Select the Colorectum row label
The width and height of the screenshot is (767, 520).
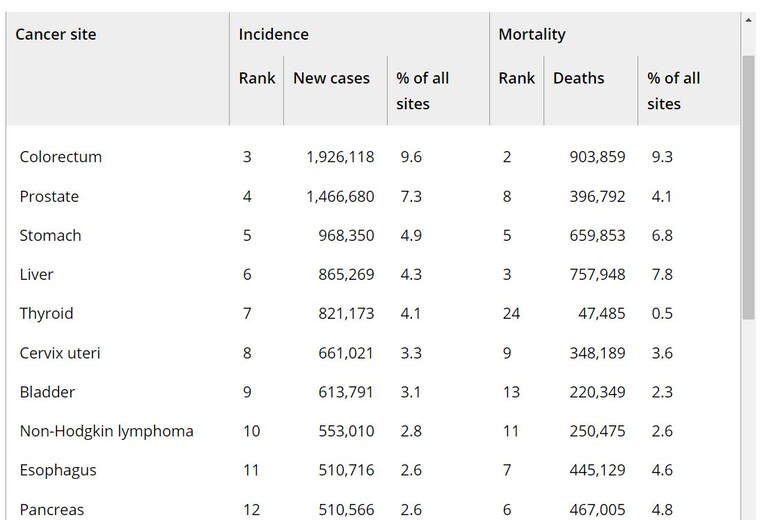point(61,157)
